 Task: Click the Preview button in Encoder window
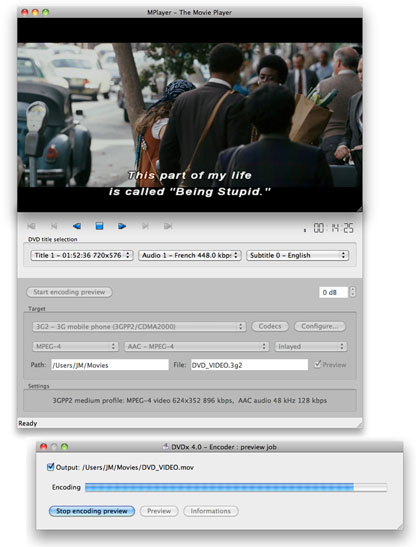click(159, 511)
